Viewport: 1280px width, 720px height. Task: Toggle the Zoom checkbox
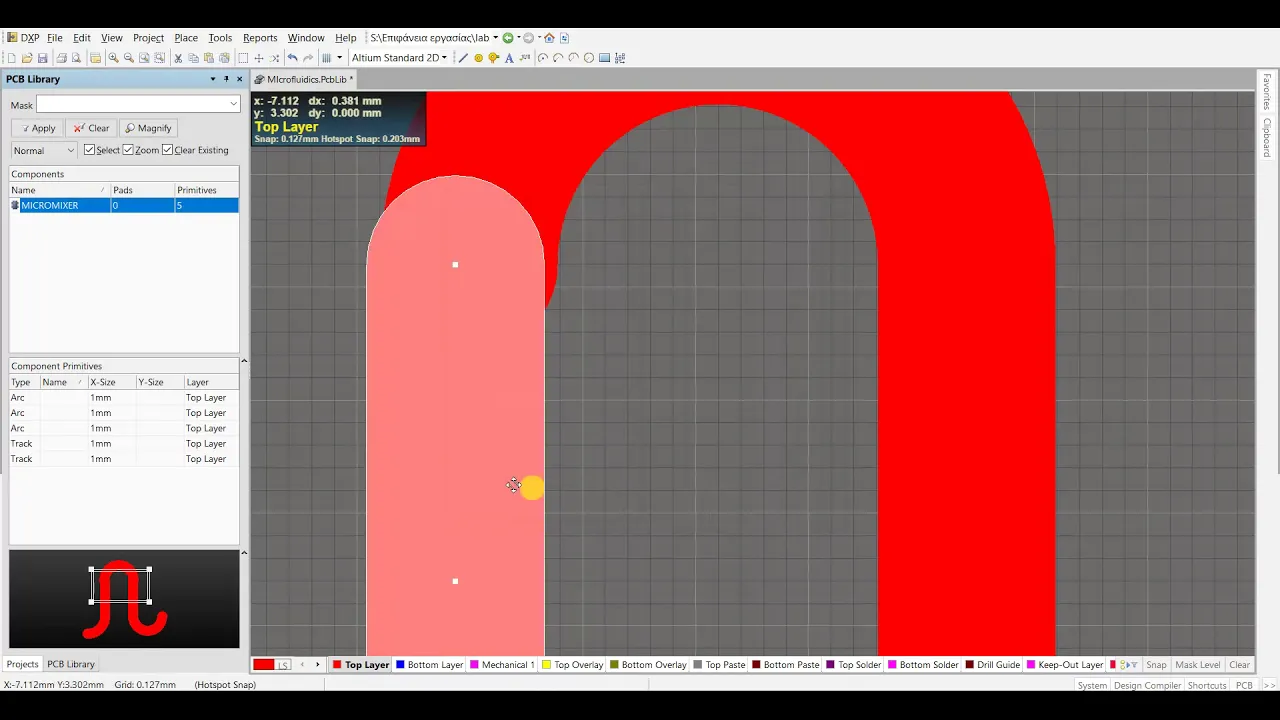(128, 150)
